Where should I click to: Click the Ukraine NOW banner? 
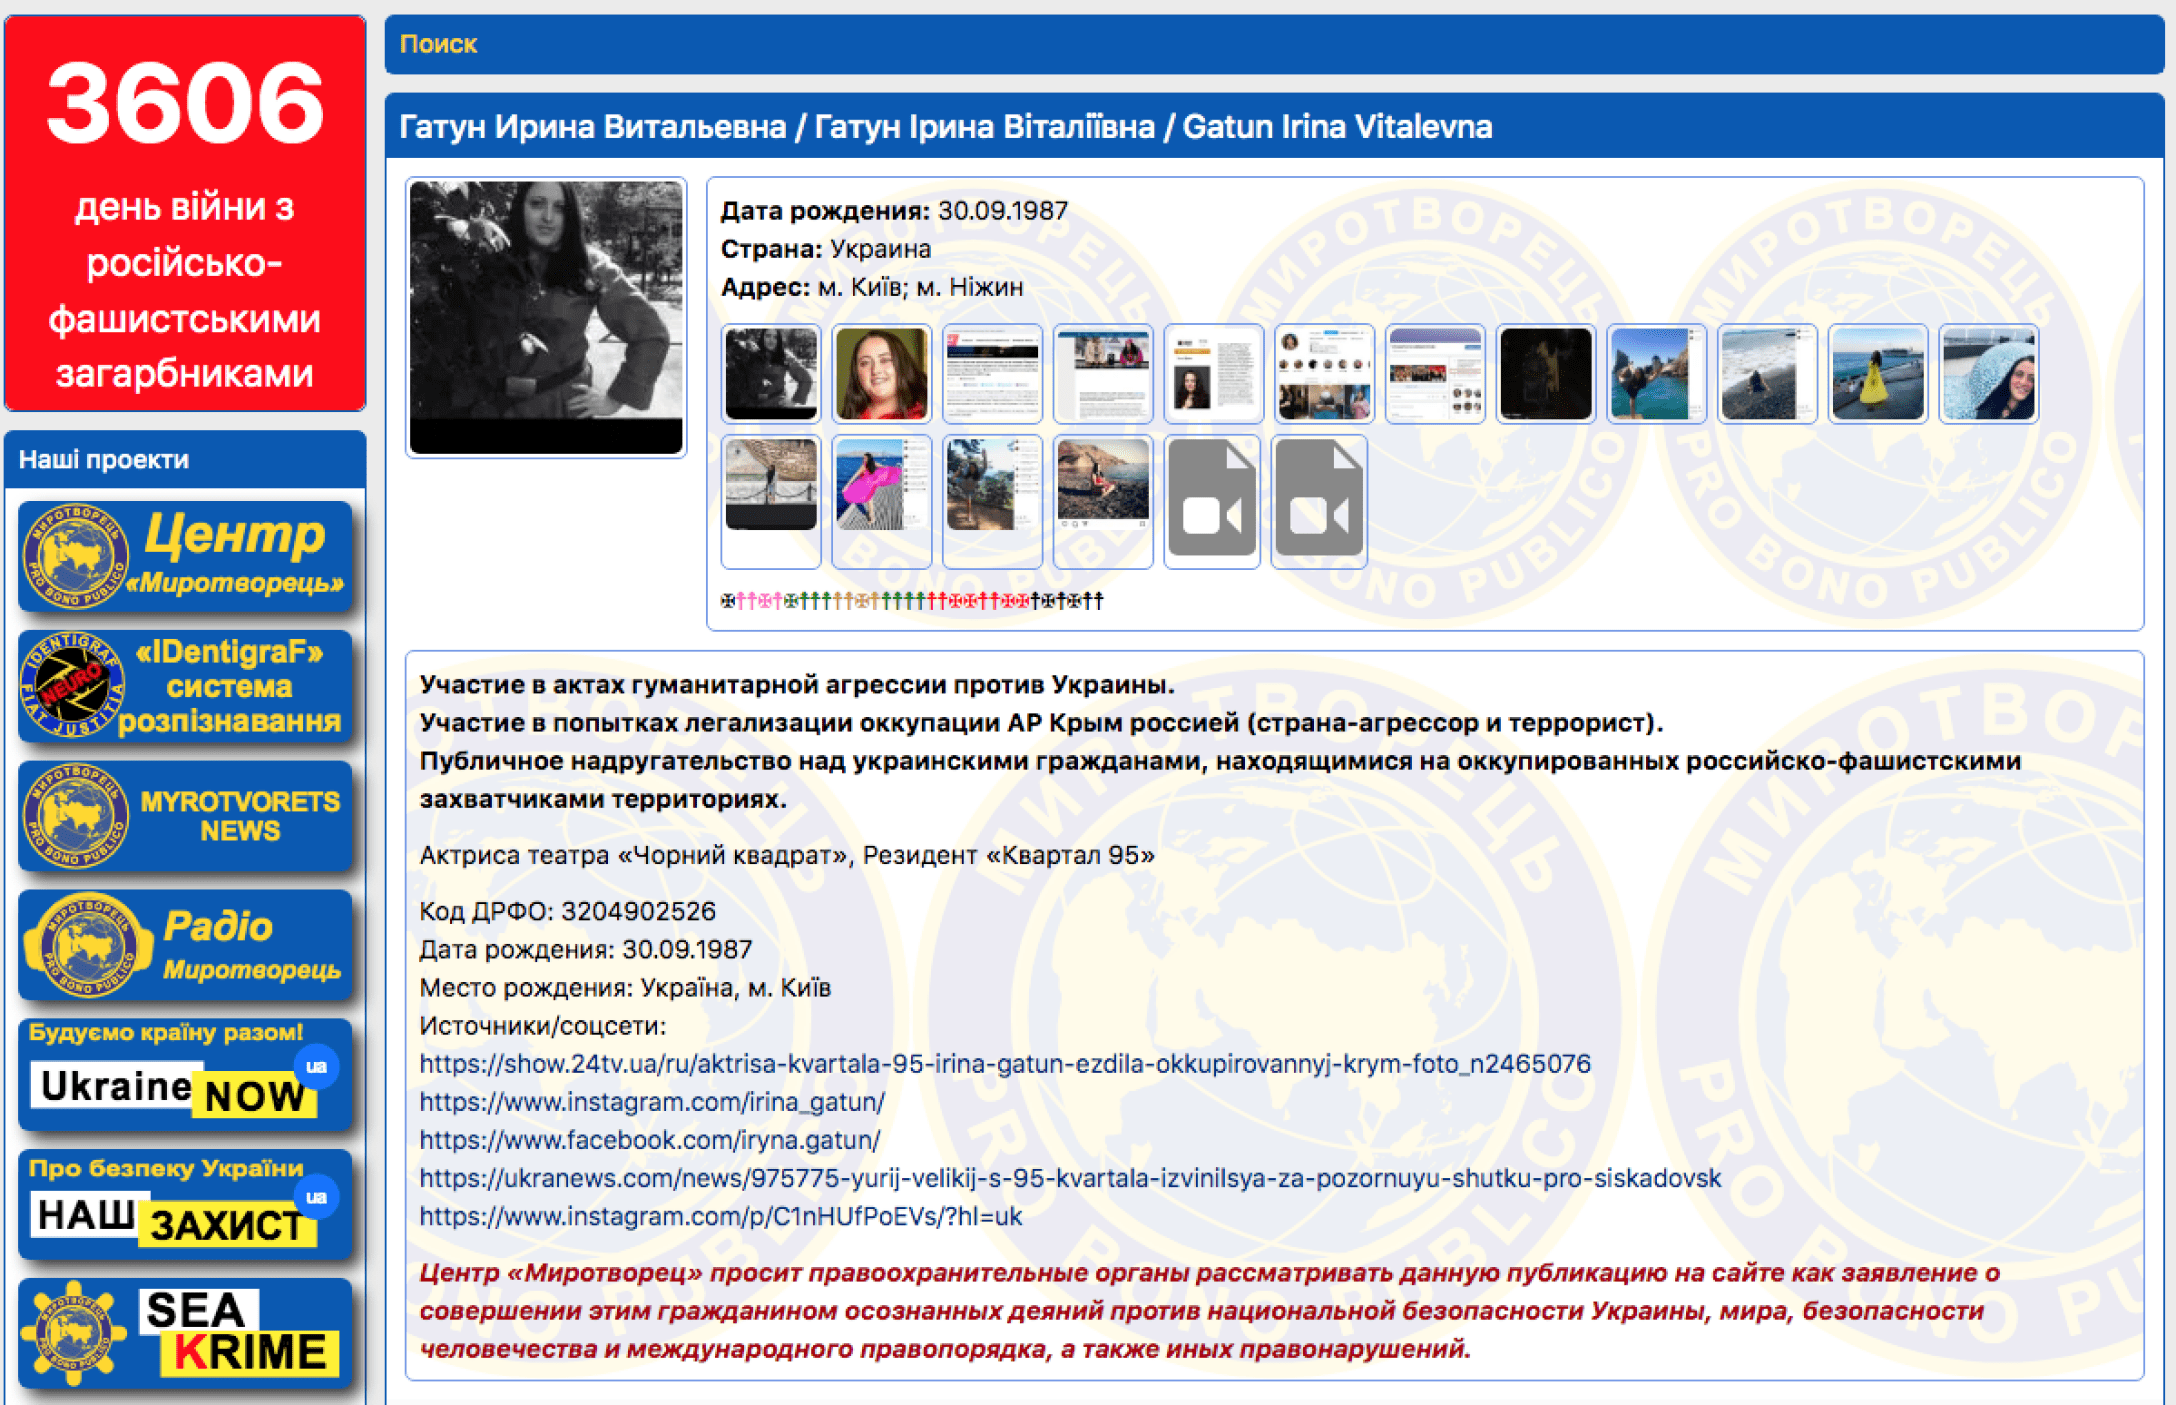click(x=185, y=1075)
